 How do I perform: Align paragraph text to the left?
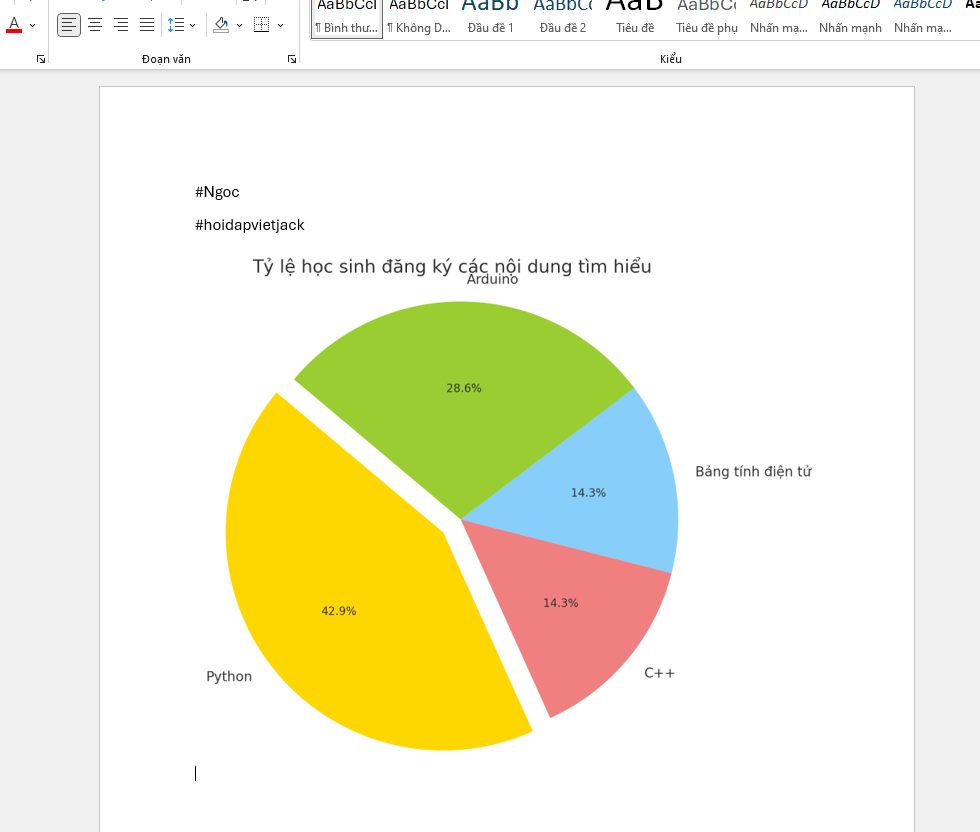[x=69, y=24]
